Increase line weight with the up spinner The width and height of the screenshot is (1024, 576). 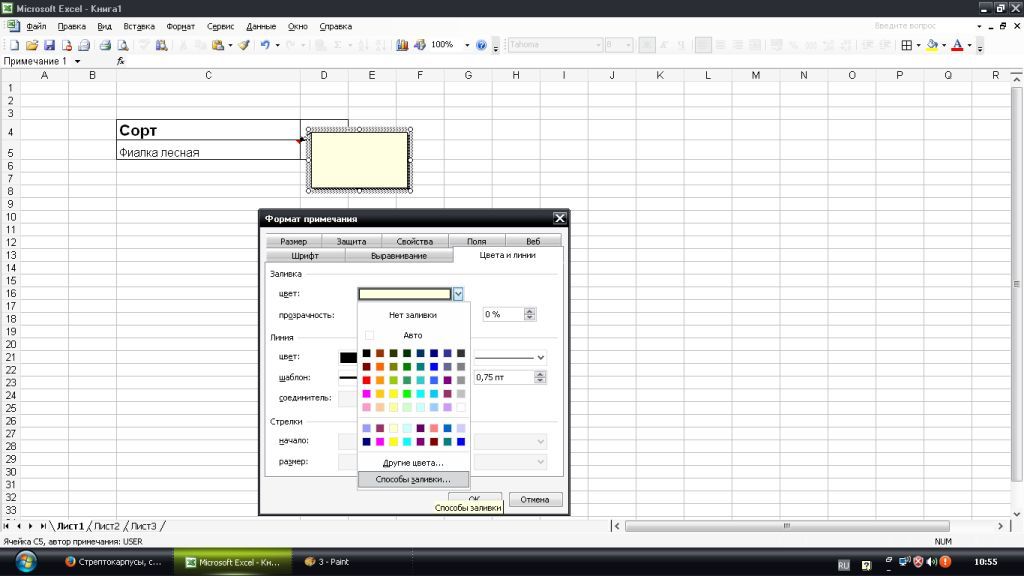click(x=541, y=374)
